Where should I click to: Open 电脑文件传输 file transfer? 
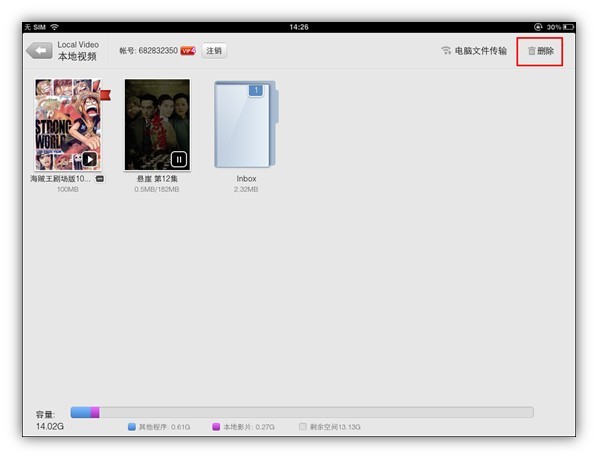coord(481,51)
